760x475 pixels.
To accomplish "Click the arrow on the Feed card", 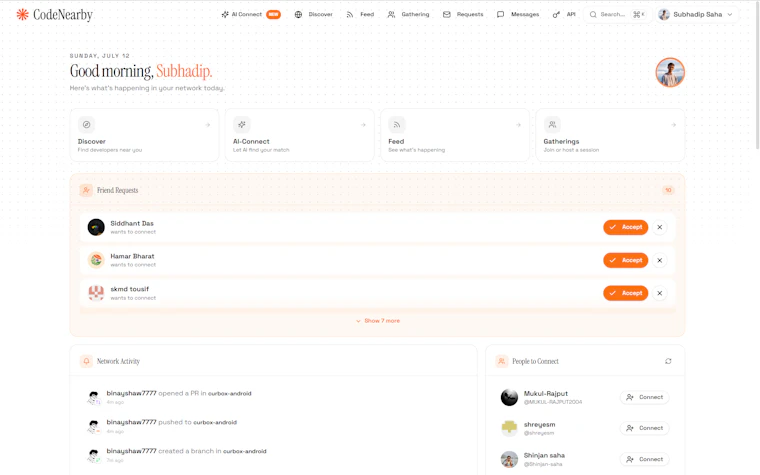I will pyautogui.click(x=518, y=125).
